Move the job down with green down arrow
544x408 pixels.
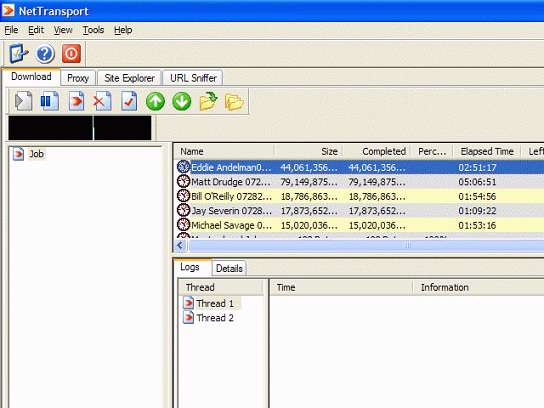(181, 102)
